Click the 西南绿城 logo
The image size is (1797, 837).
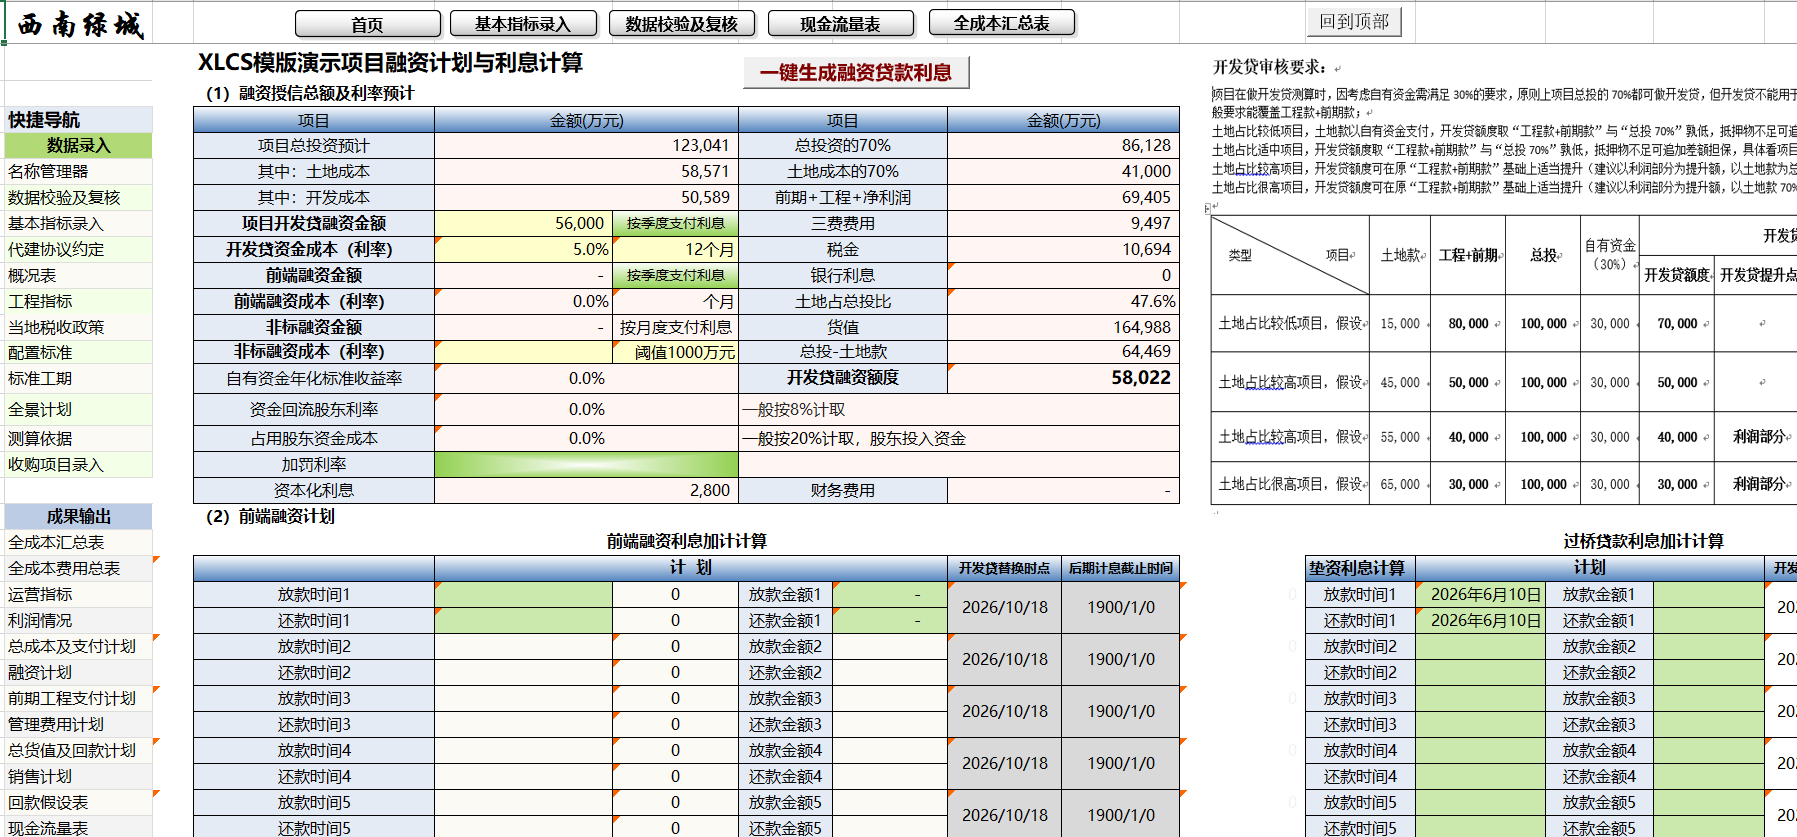[80, 24]
